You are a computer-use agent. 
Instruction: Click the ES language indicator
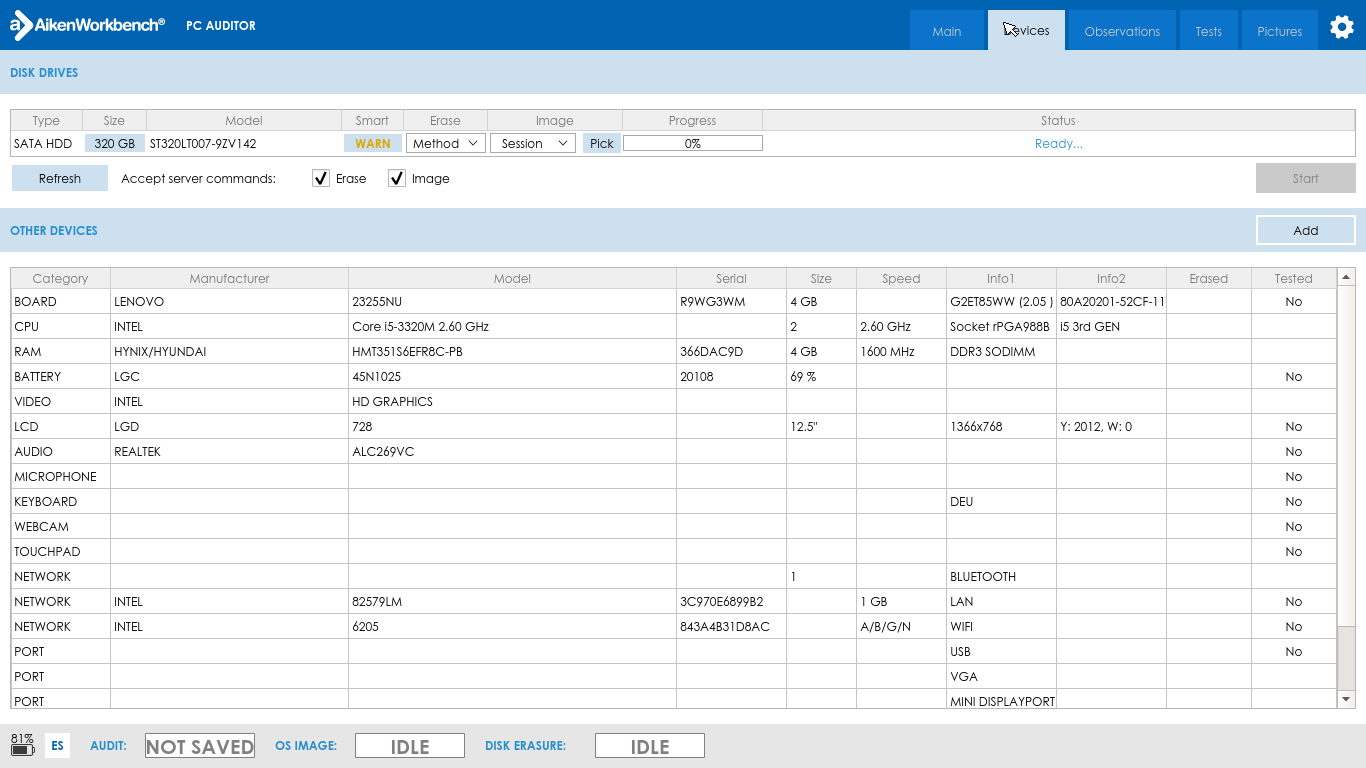pos(58,745)
